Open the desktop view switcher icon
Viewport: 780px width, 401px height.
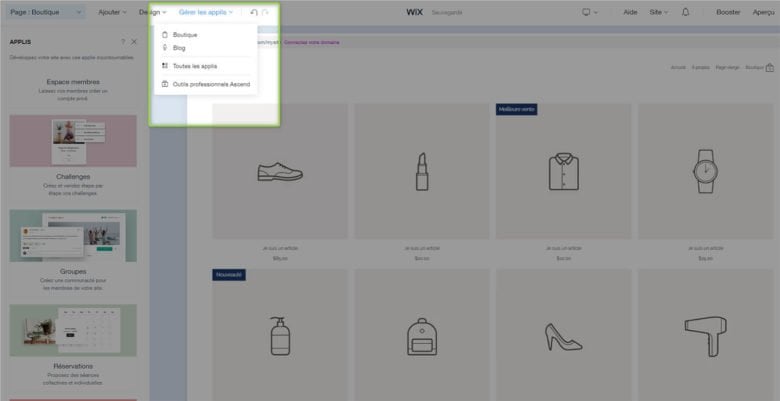click(586, 12)
